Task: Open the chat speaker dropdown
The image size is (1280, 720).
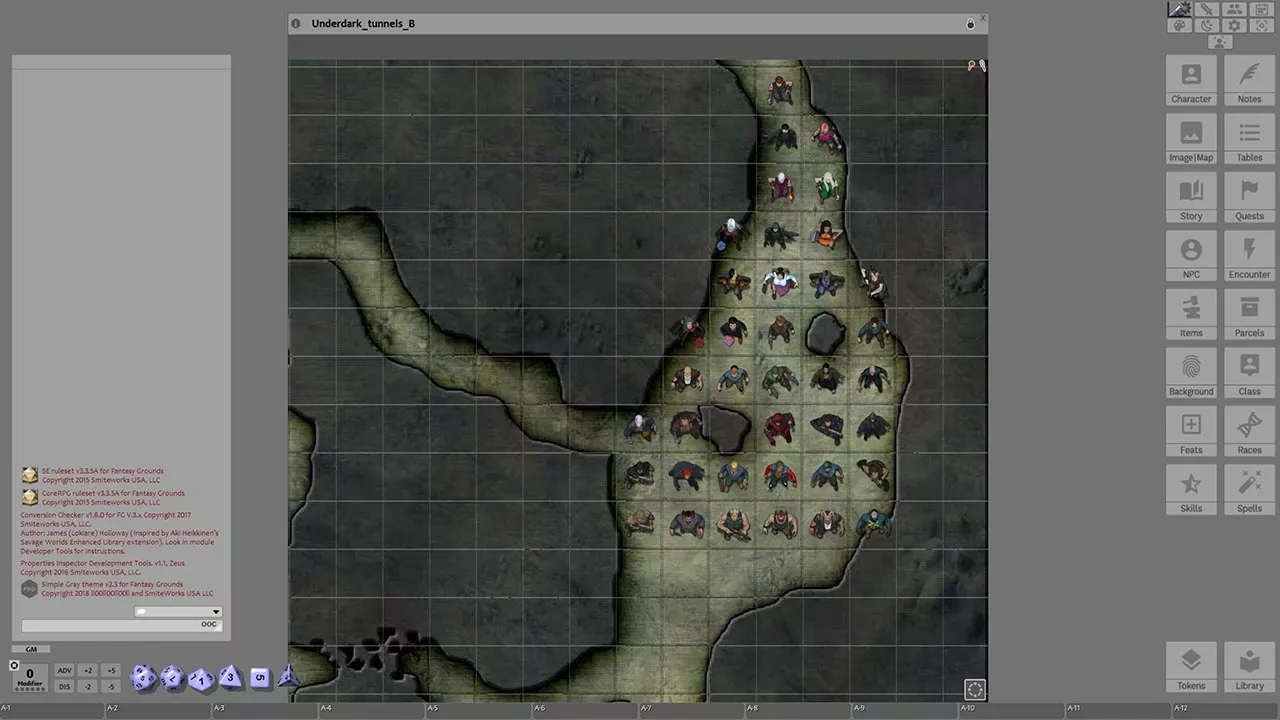Action: click(x=178, y=611)
